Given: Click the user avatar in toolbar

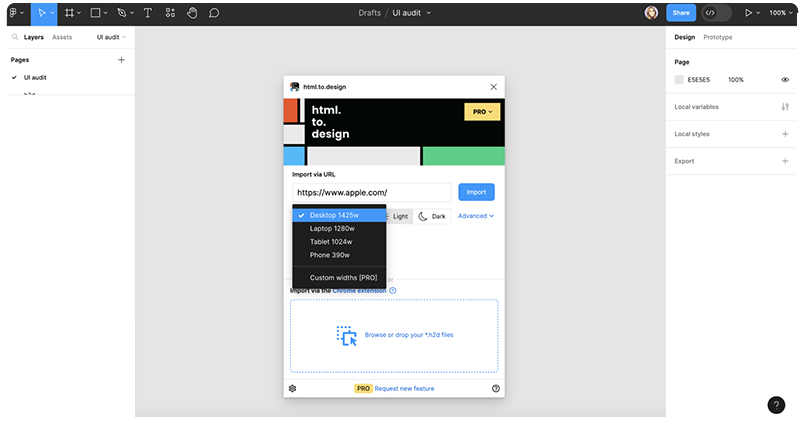Looking at the screenshot, I should pyautogui.click(x=651, y=13).
